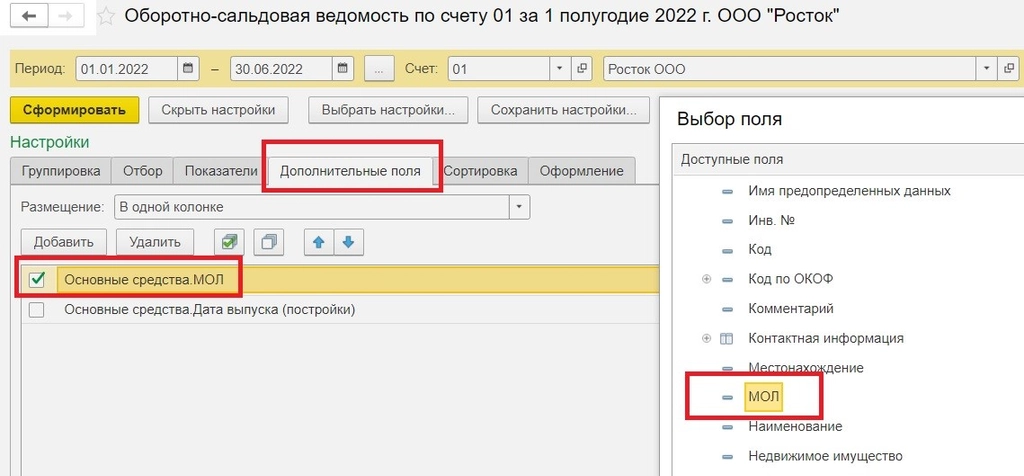
Task: Click the Сформировать button
Action: [74, 110]
